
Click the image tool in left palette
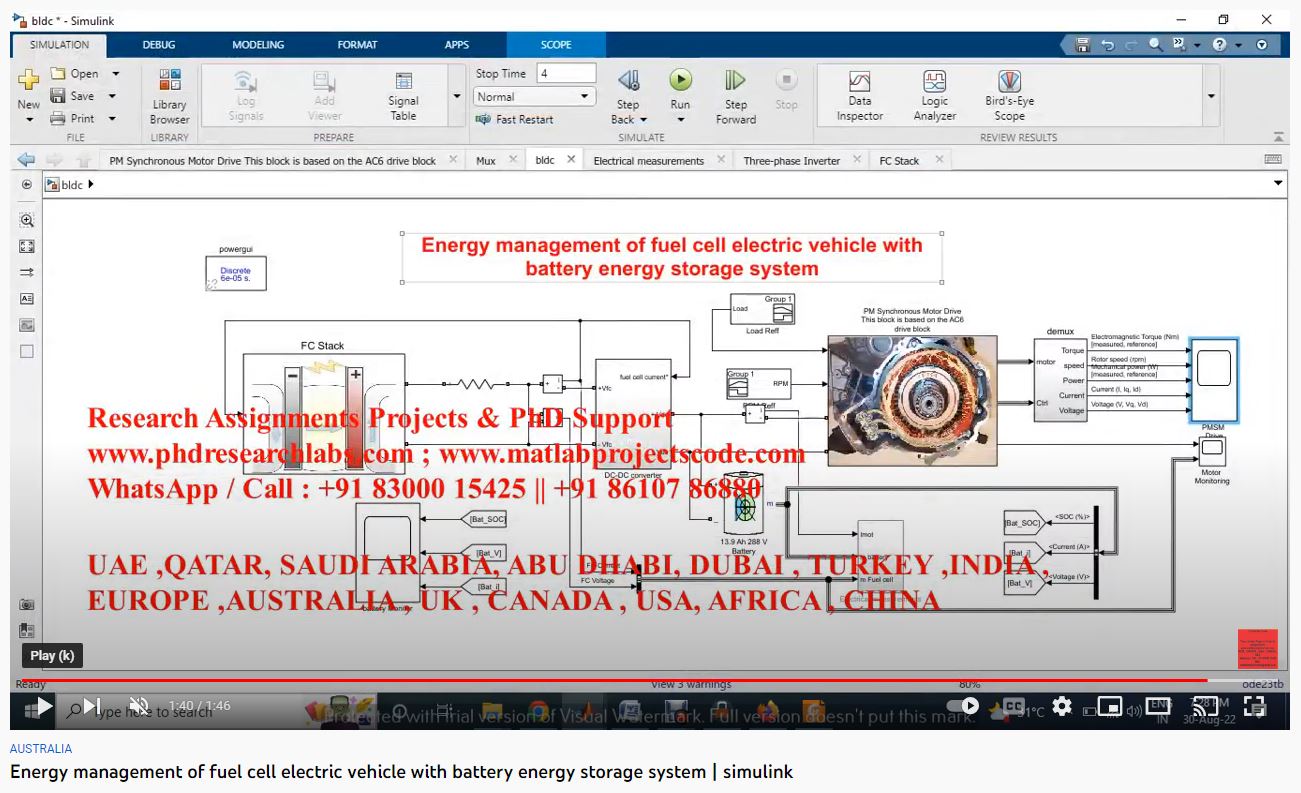click(x=27, y=325)
